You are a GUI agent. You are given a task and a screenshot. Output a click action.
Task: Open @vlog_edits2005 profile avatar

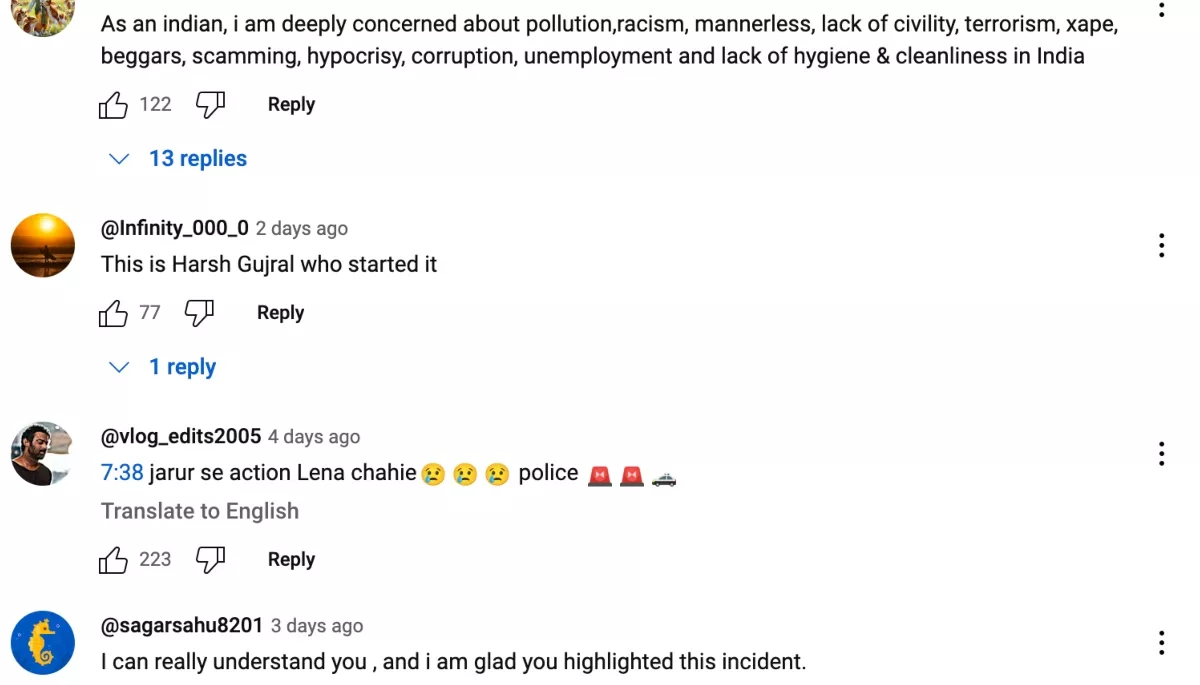click(x=42, y=454)
